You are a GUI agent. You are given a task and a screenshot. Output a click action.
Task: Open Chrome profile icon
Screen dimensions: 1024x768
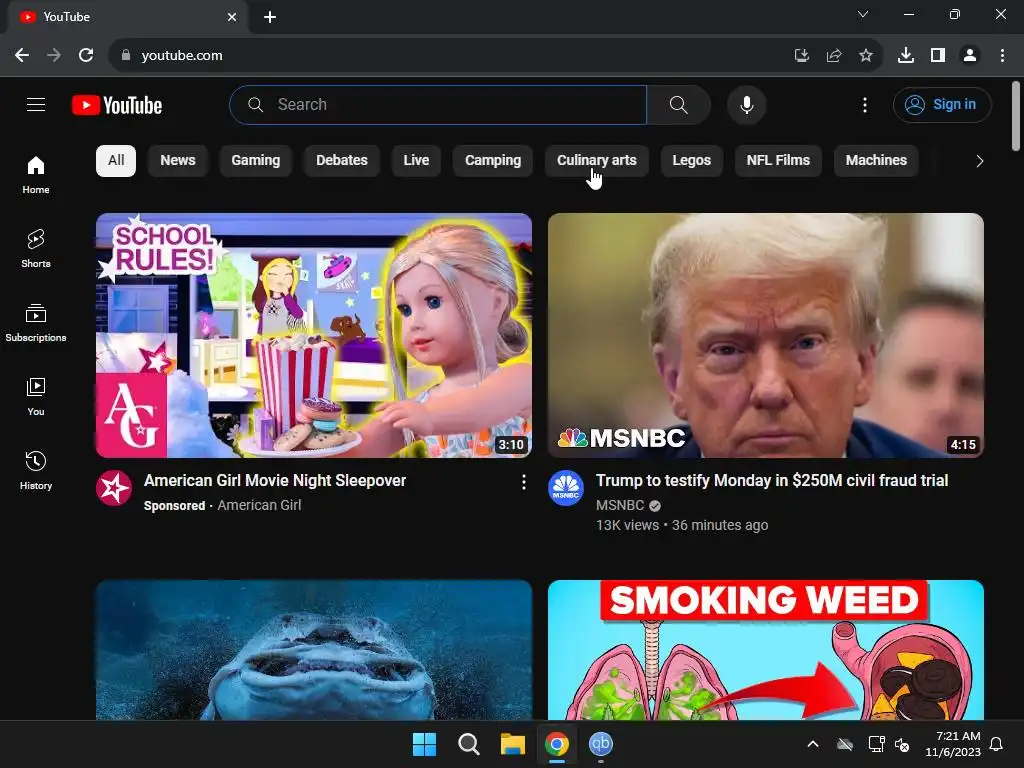pos(970,56)
